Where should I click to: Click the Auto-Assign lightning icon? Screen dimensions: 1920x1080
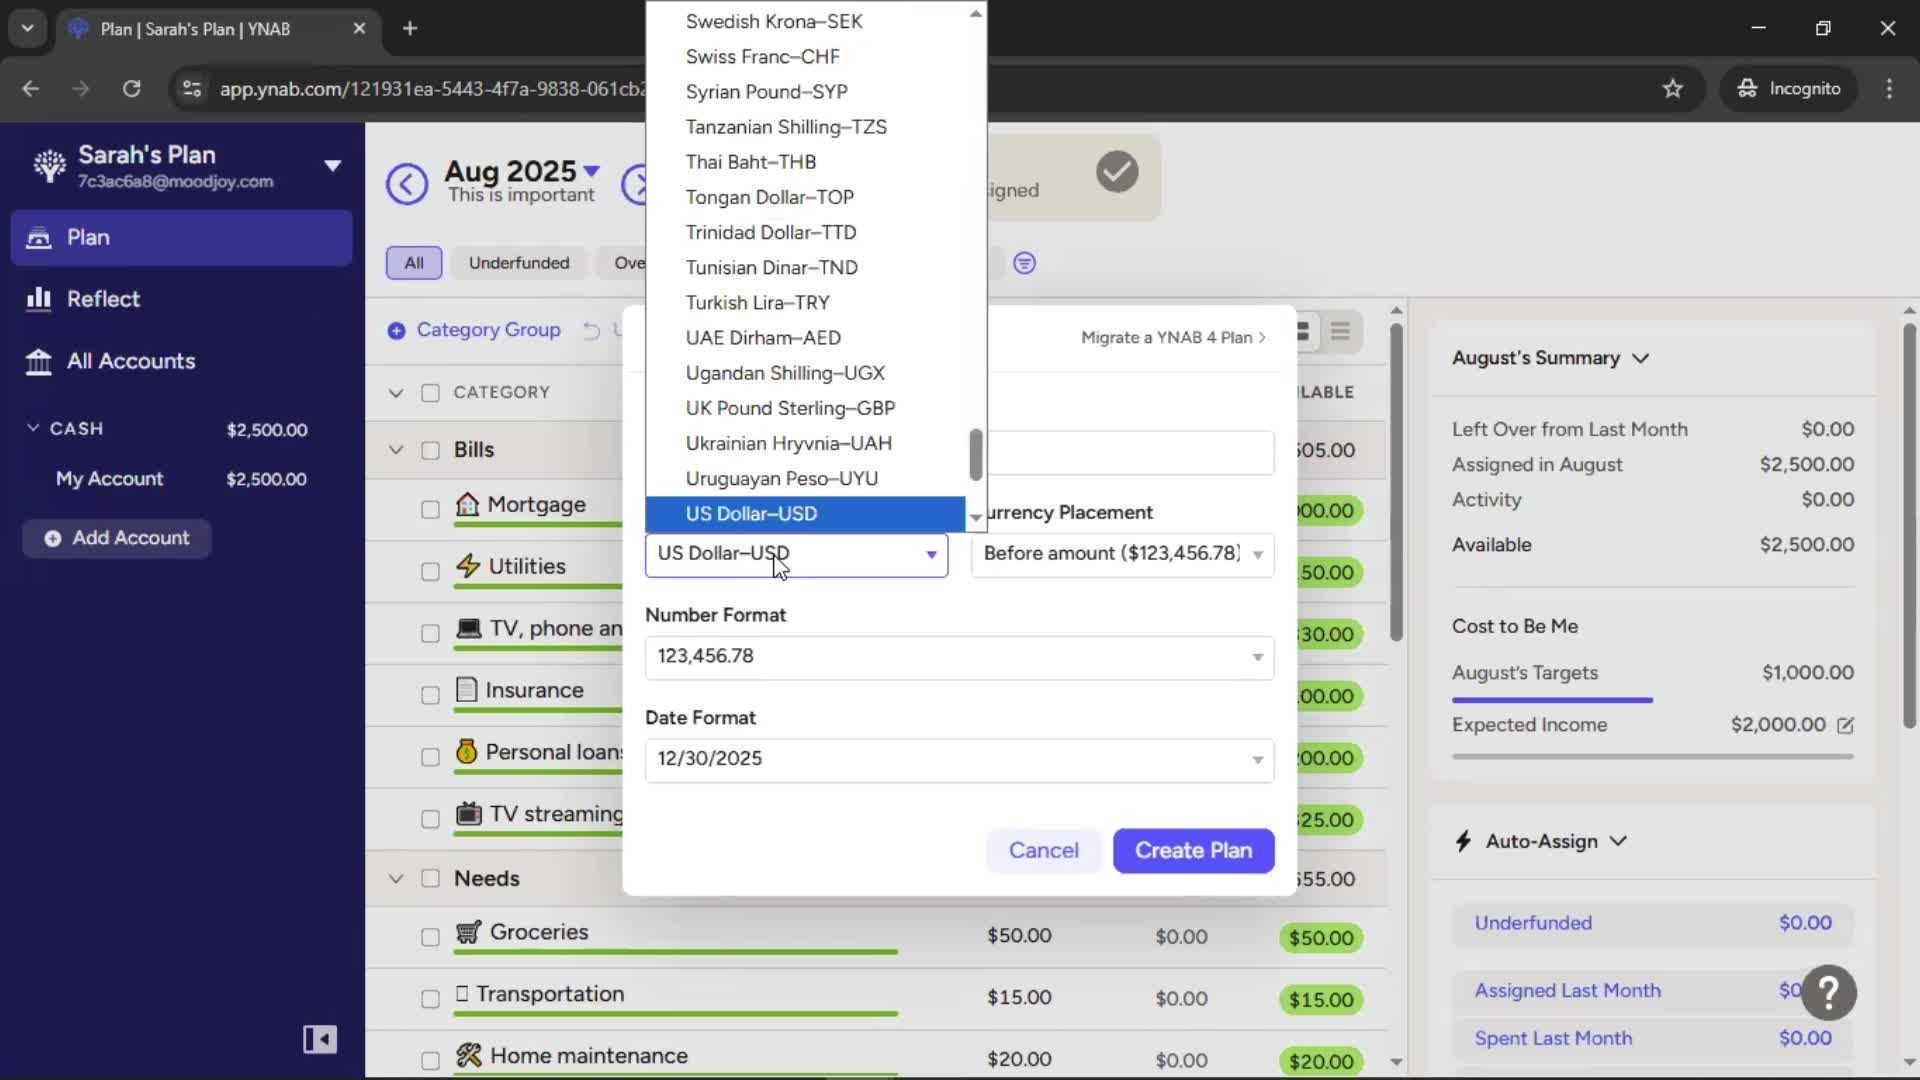(x=1463, y=841)
